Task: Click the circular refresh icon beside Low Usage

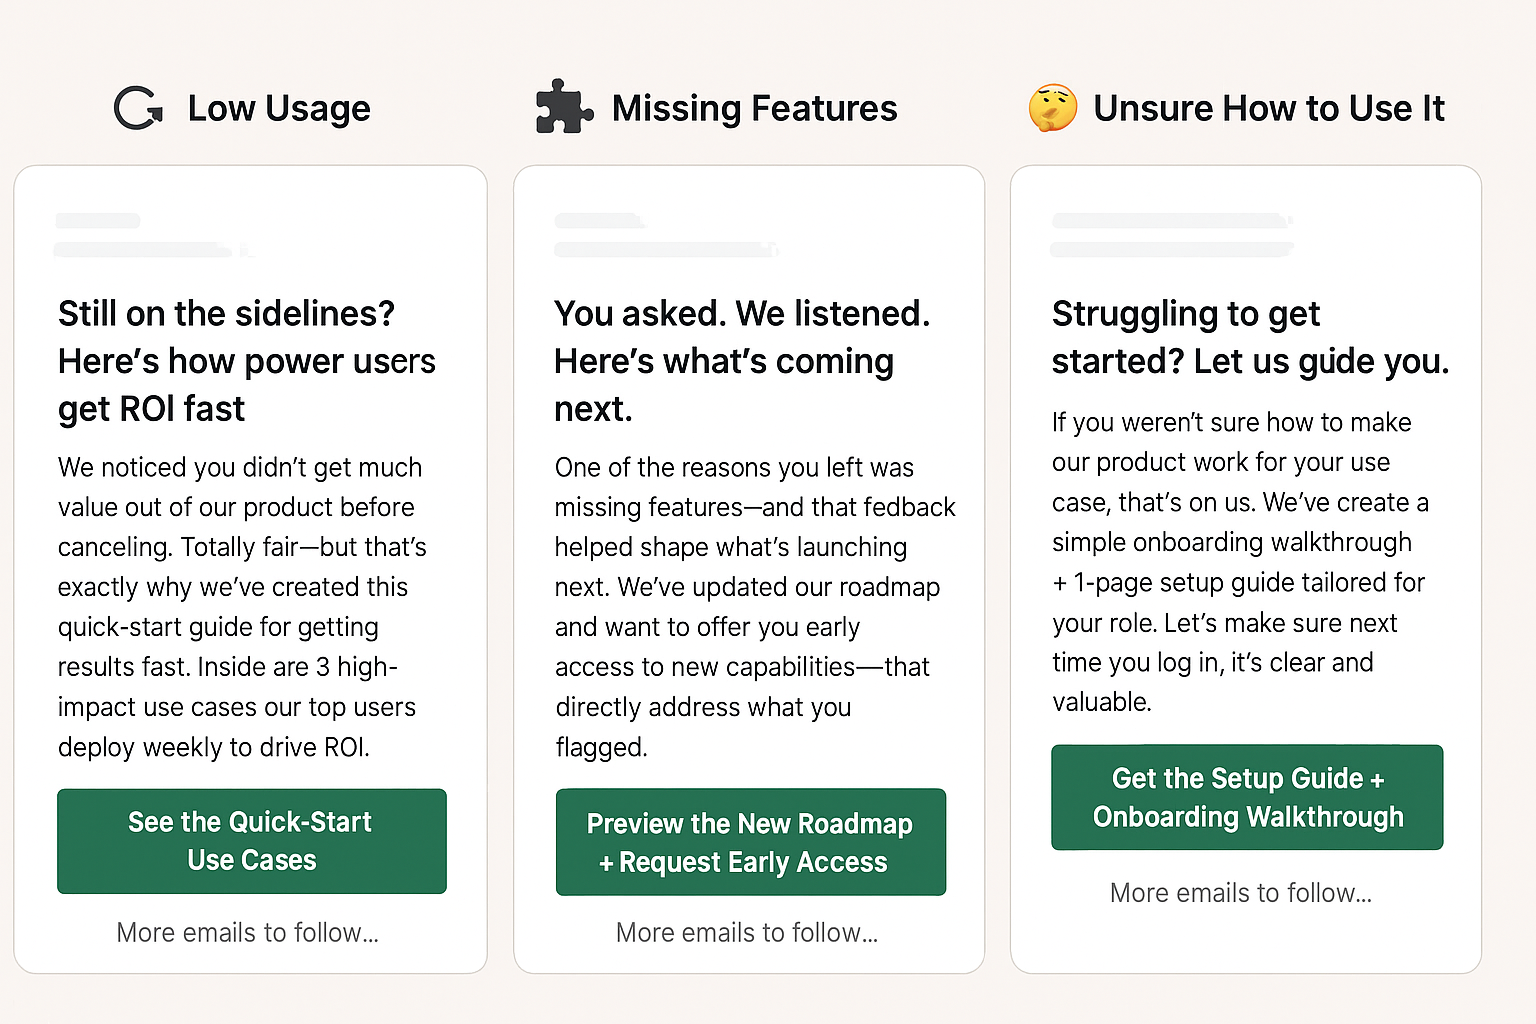Action: coord(138,108)
